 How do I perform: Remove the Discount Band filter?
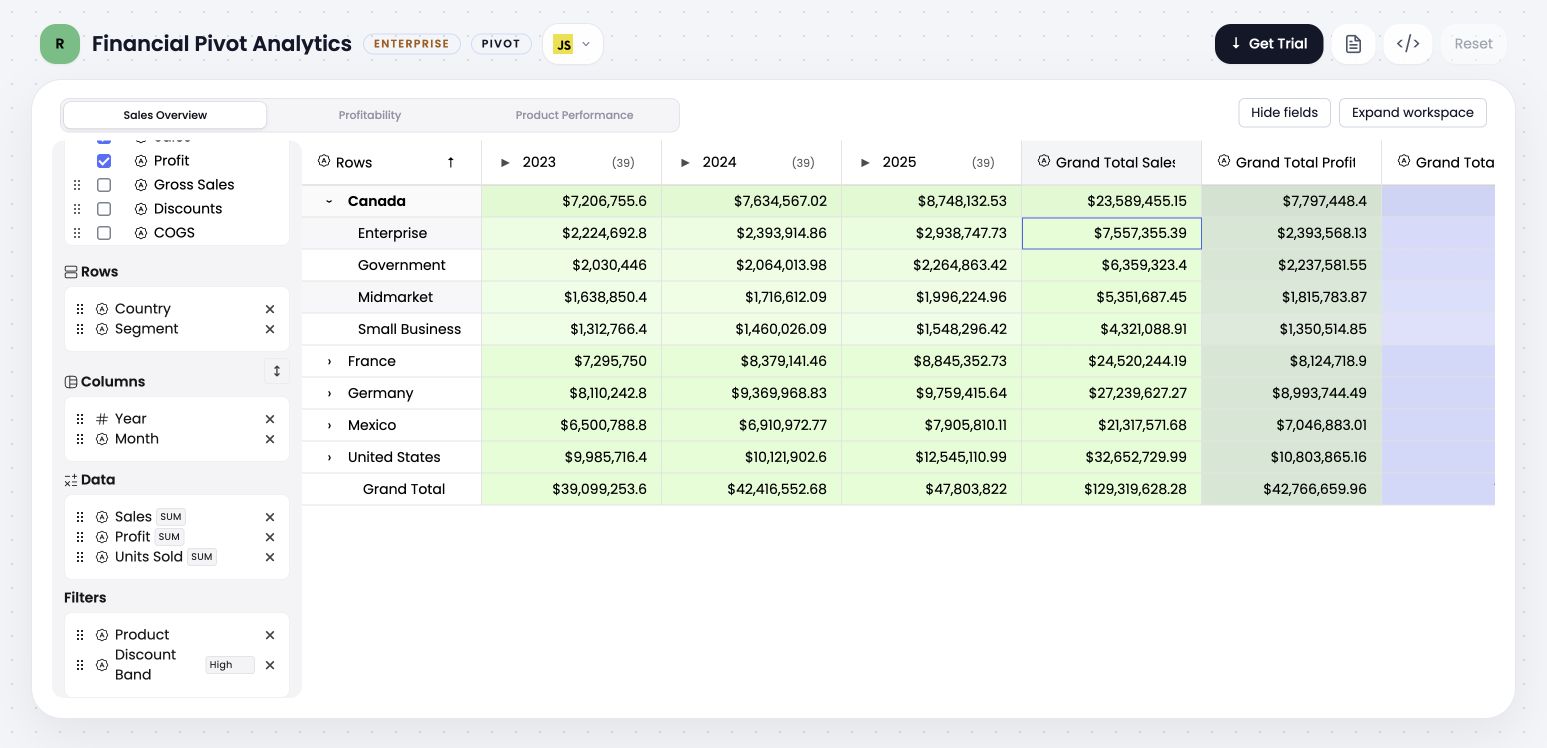tap(270, 665)
